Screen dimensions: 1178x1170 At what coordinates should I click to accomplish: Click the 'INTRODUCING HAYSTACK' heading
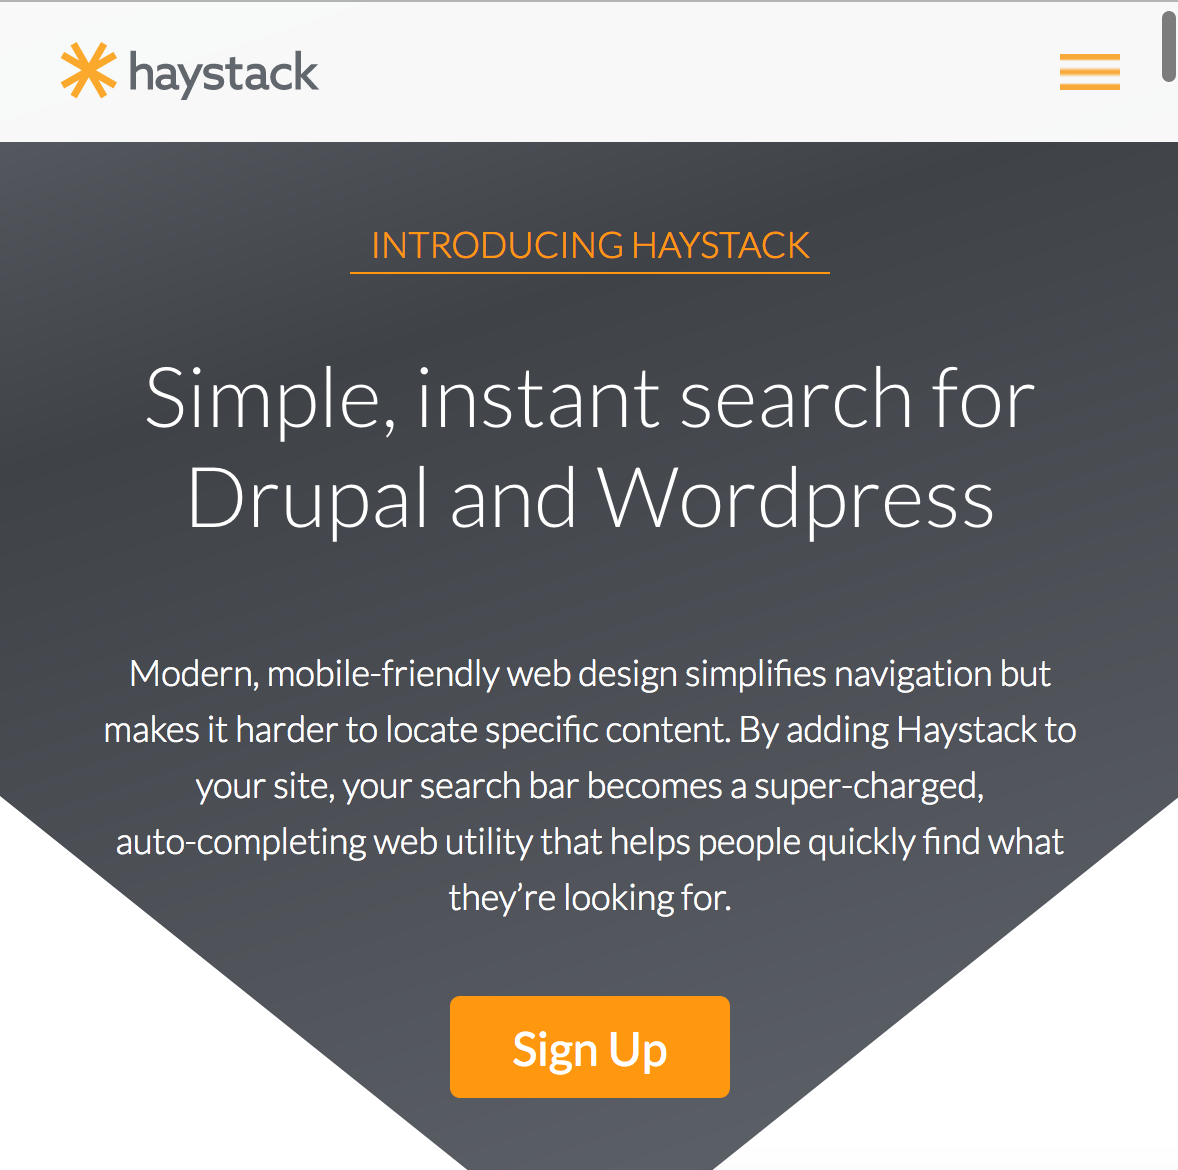(x=590, y=246)
